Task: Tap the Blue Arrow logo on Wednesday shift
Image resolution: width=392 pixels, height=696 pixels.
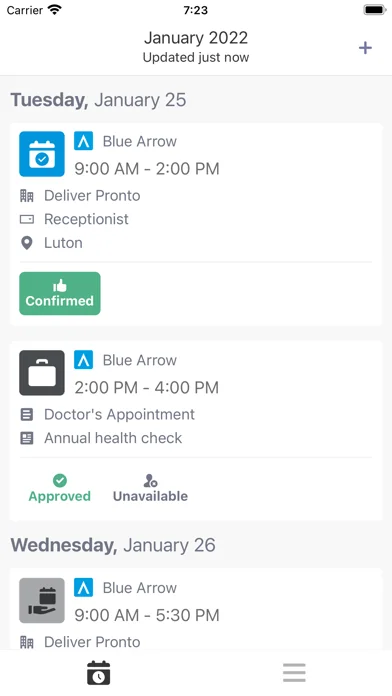Action: [83, 588]
